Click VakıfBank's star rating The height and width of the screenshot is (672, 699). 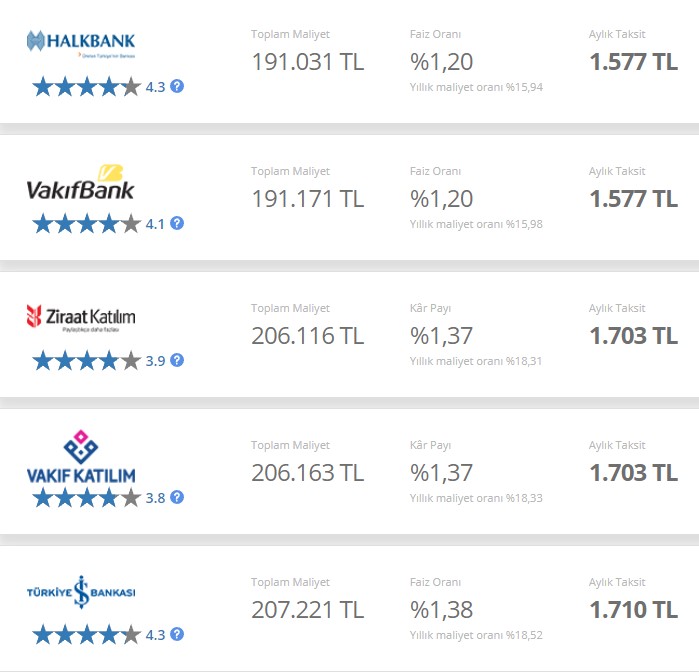click(86, 224)
